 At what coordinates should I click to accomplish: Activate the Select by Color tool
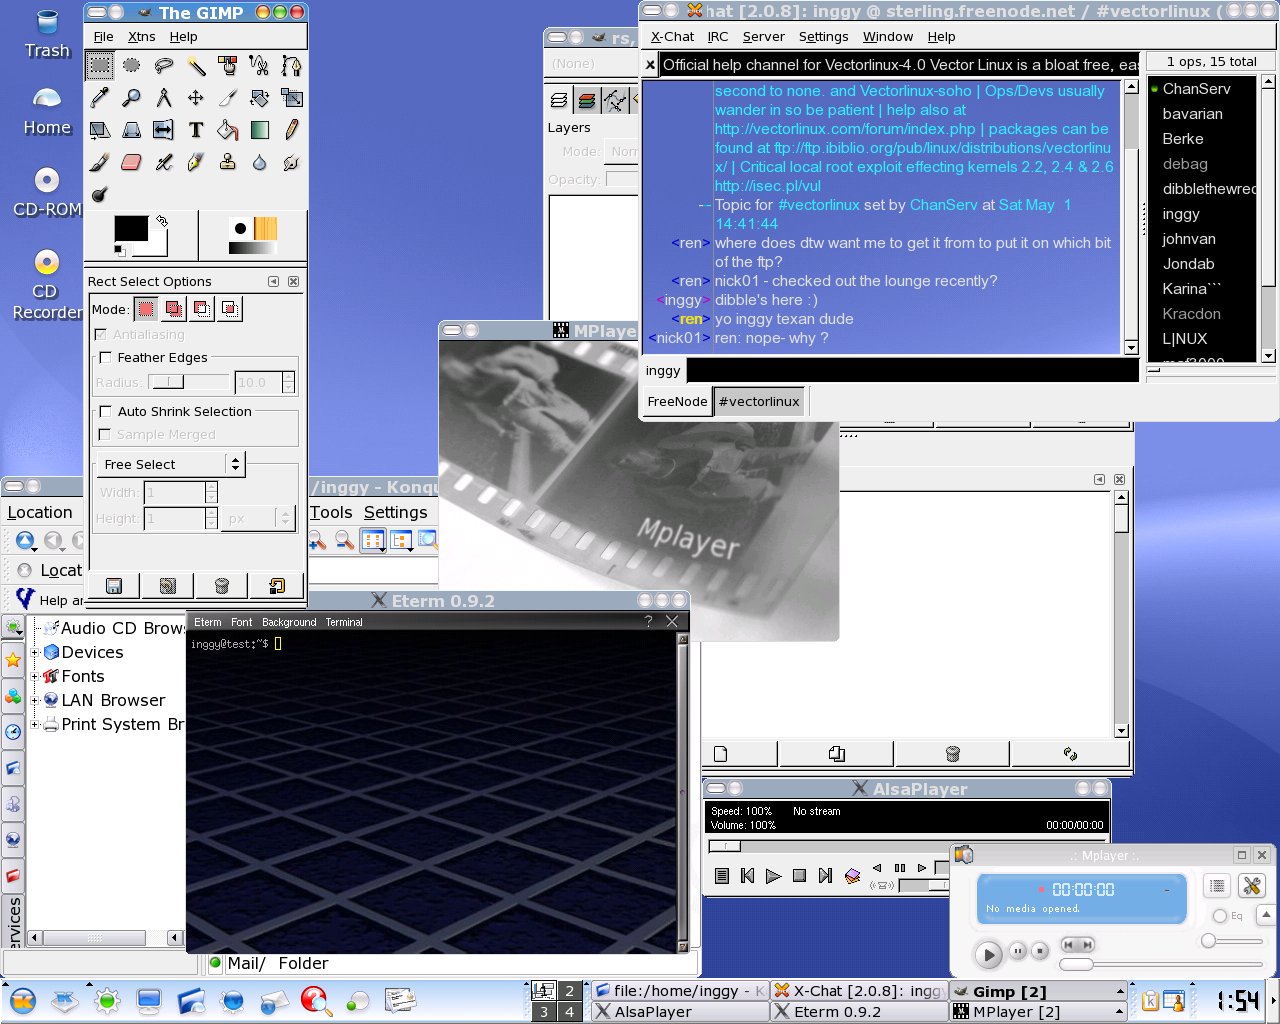pos(228,66)
